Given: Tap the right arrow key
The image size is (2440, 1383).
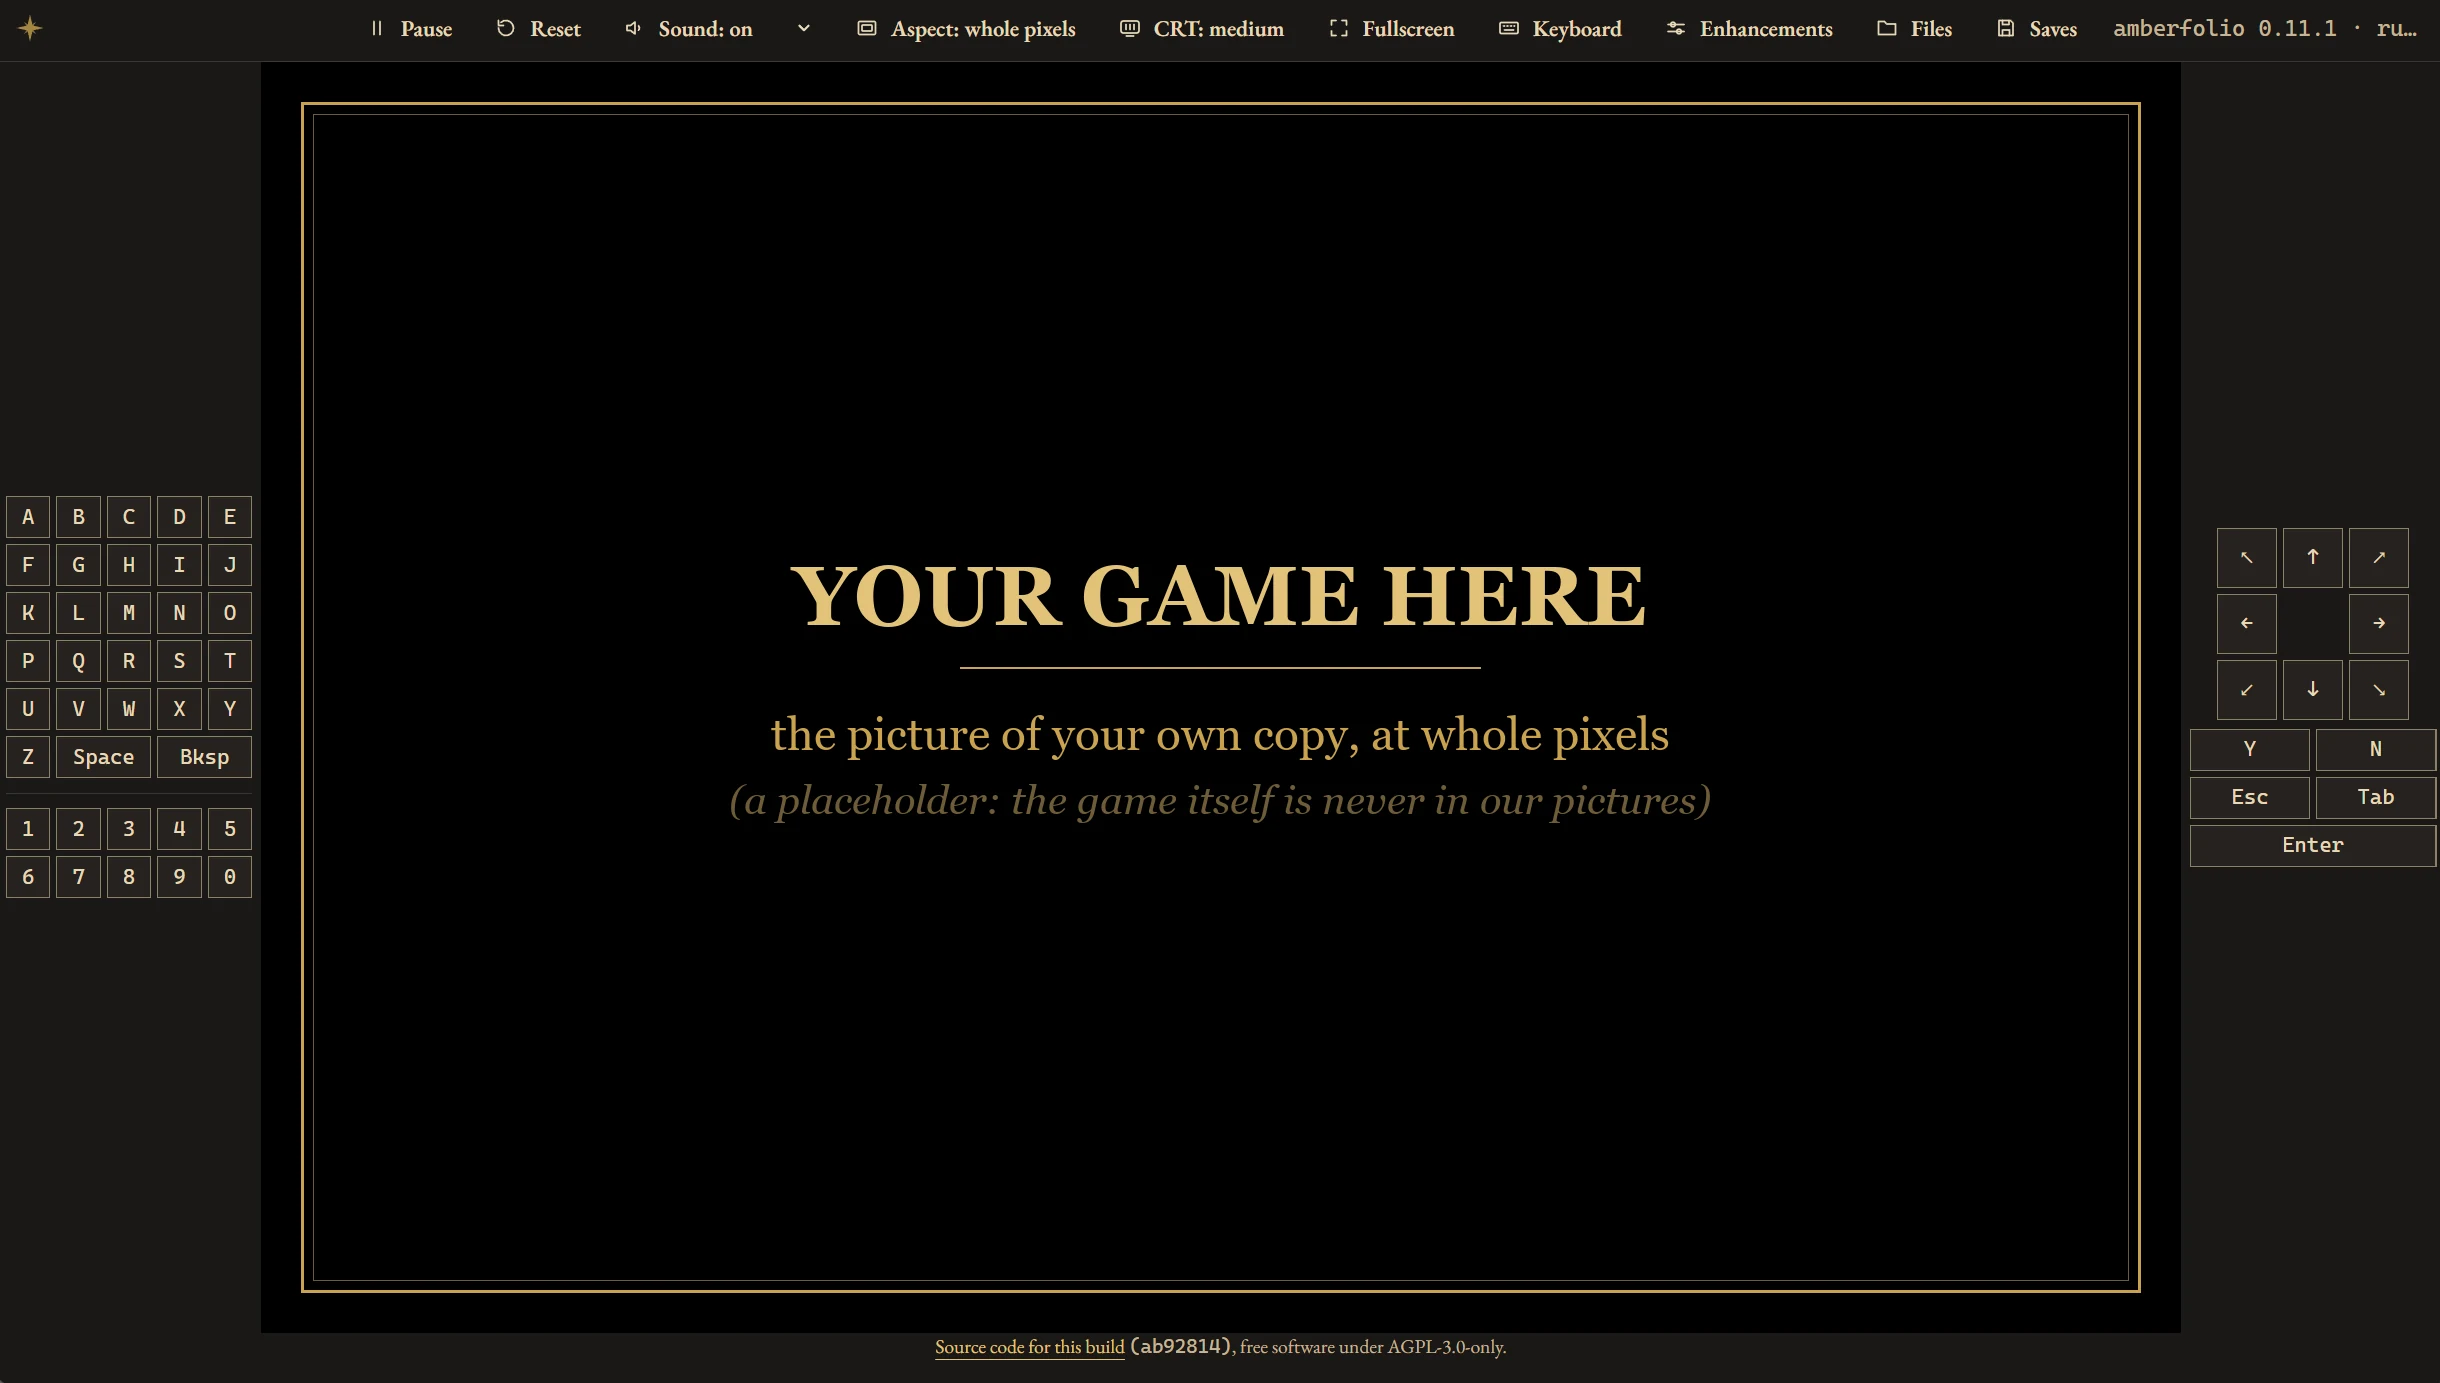Looking at the screenshot, I should click(2378, 623).
